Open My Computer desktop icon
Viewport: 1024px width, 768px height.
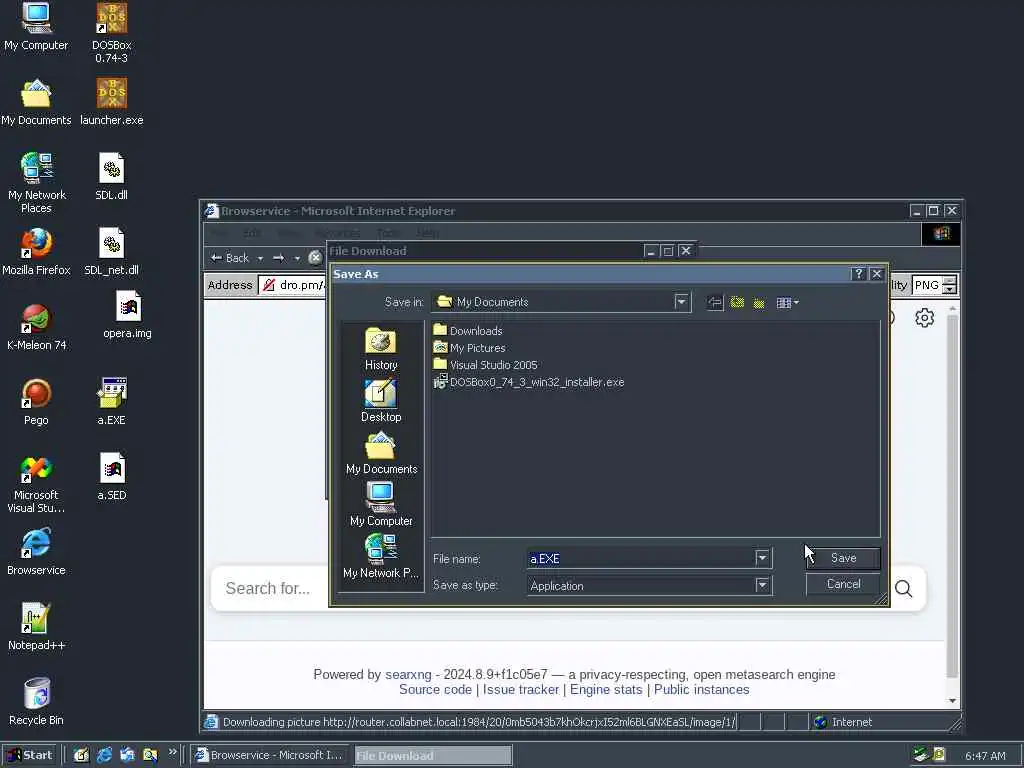pos(36,27)
